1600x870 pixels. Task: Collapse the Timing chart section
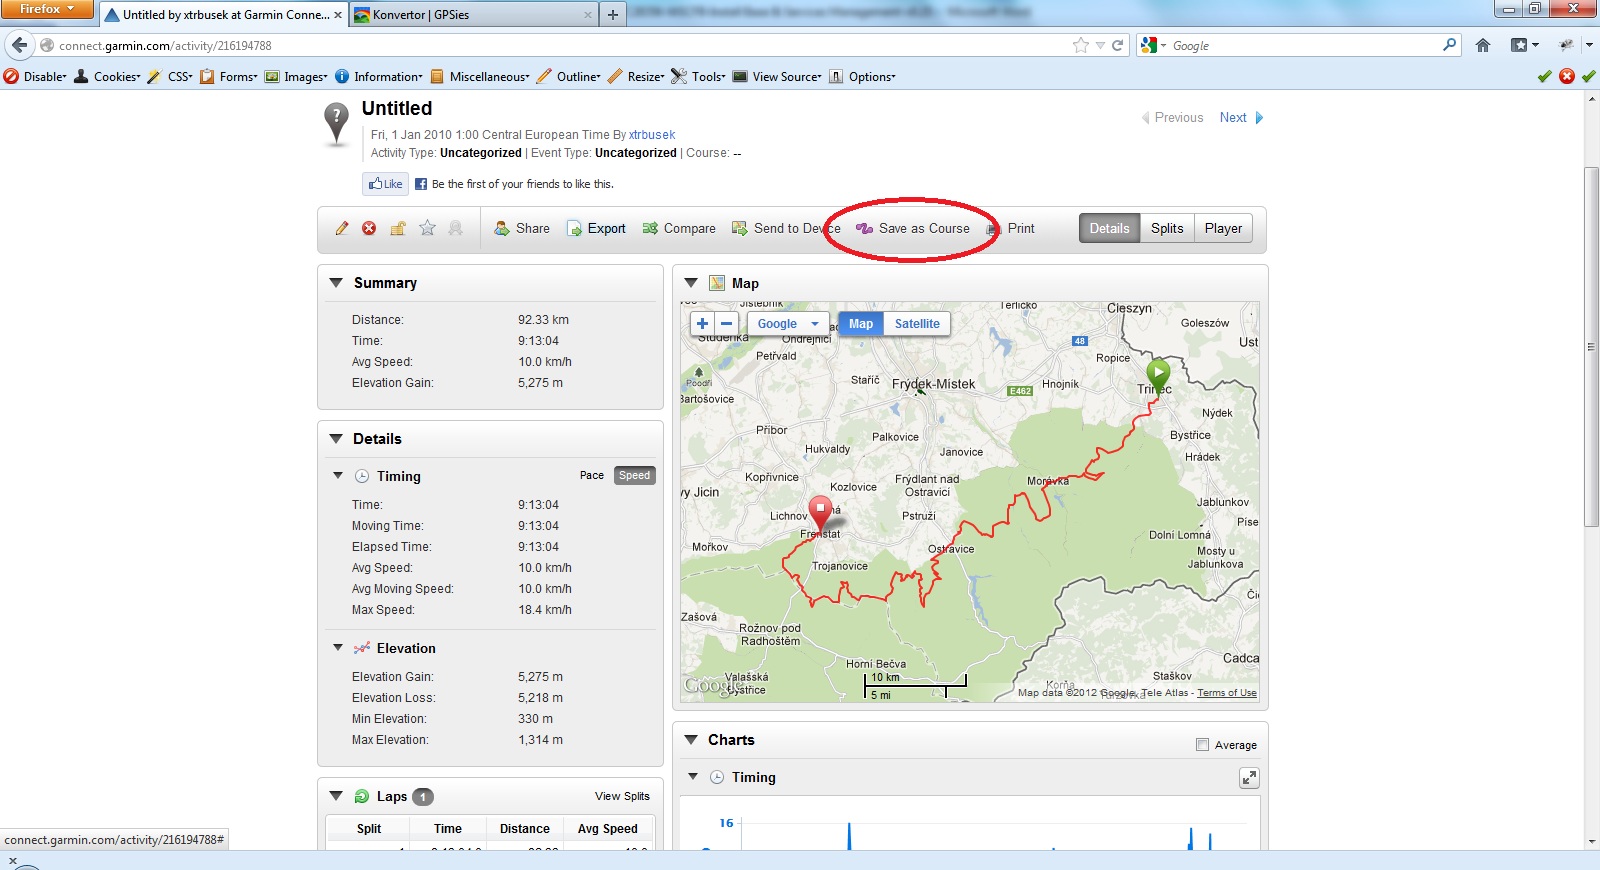pos(693,777)
